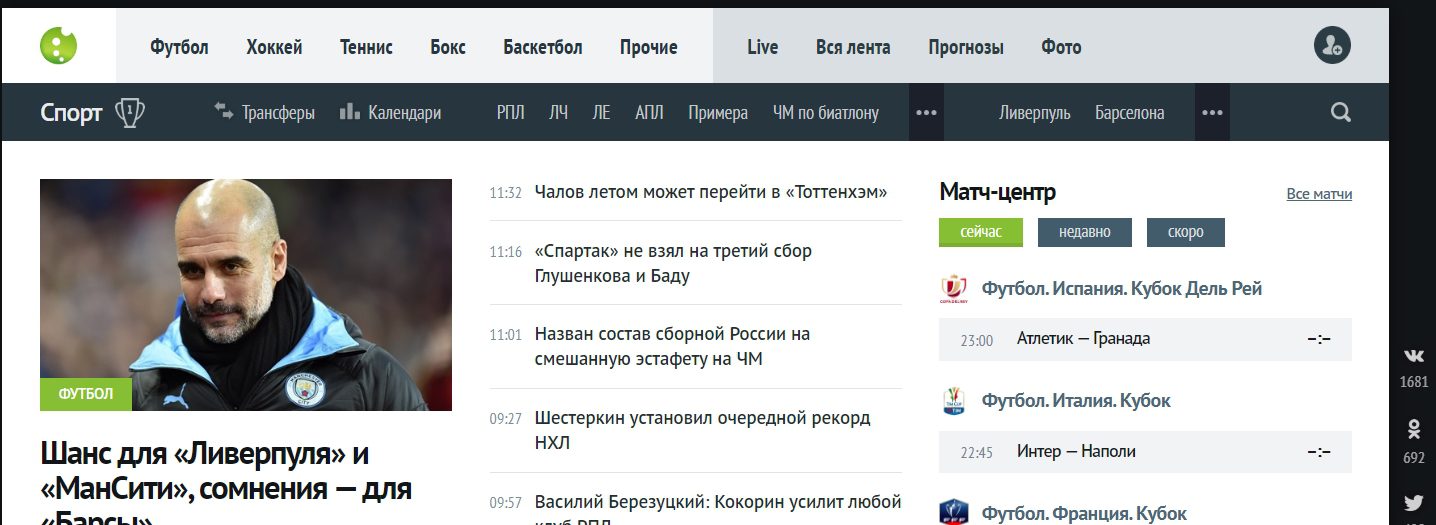The width and height of the screenshot is (1436, 525).
Task: Open news Василий Березуцкий about Кокорин
Action: click(718, 508)
